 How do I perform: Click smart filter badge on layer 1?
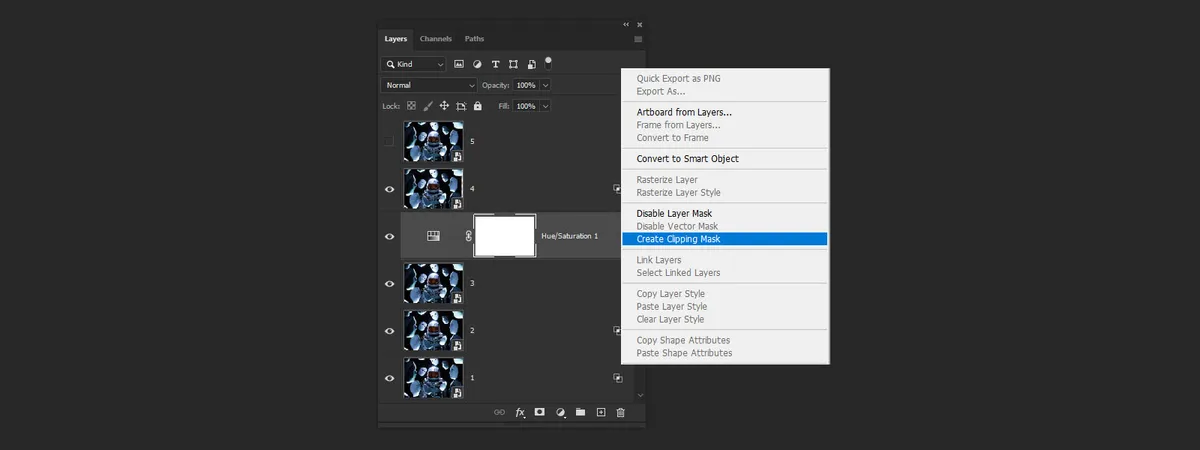[x=618, y=378]
